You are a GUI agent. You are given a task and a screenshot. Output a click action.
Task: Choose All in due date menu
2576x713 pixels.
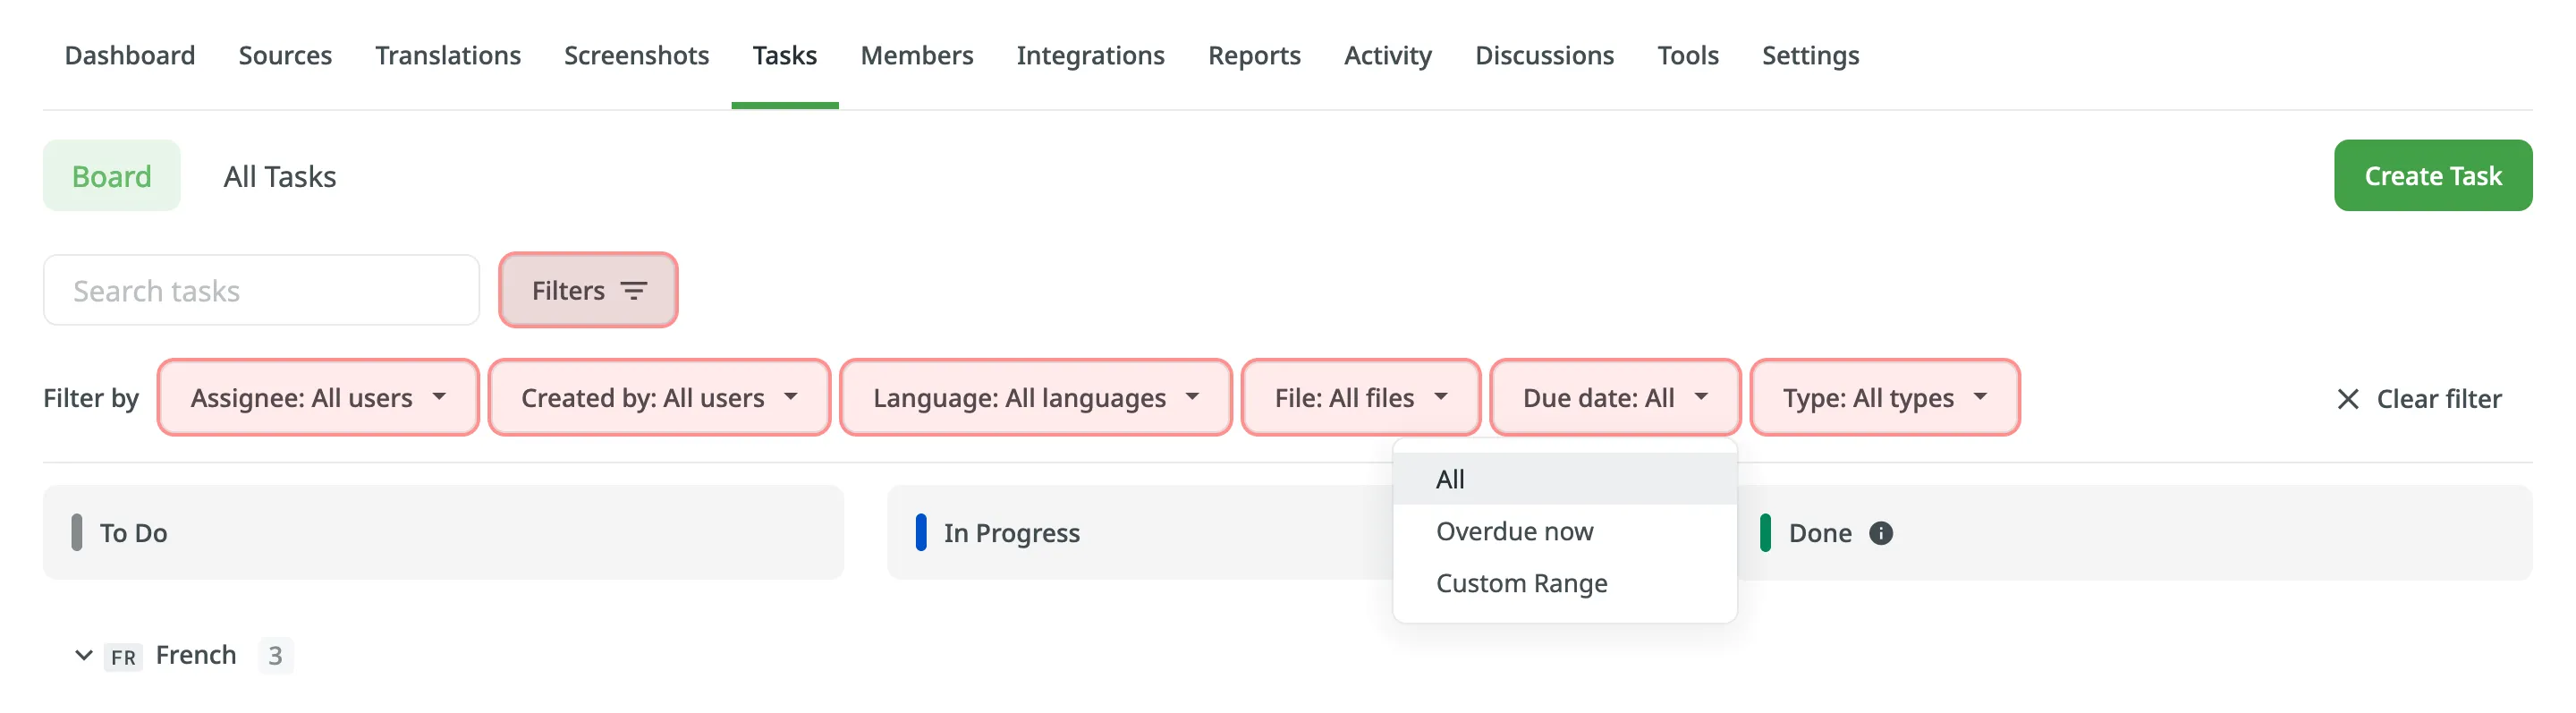tap(1564, 479)
